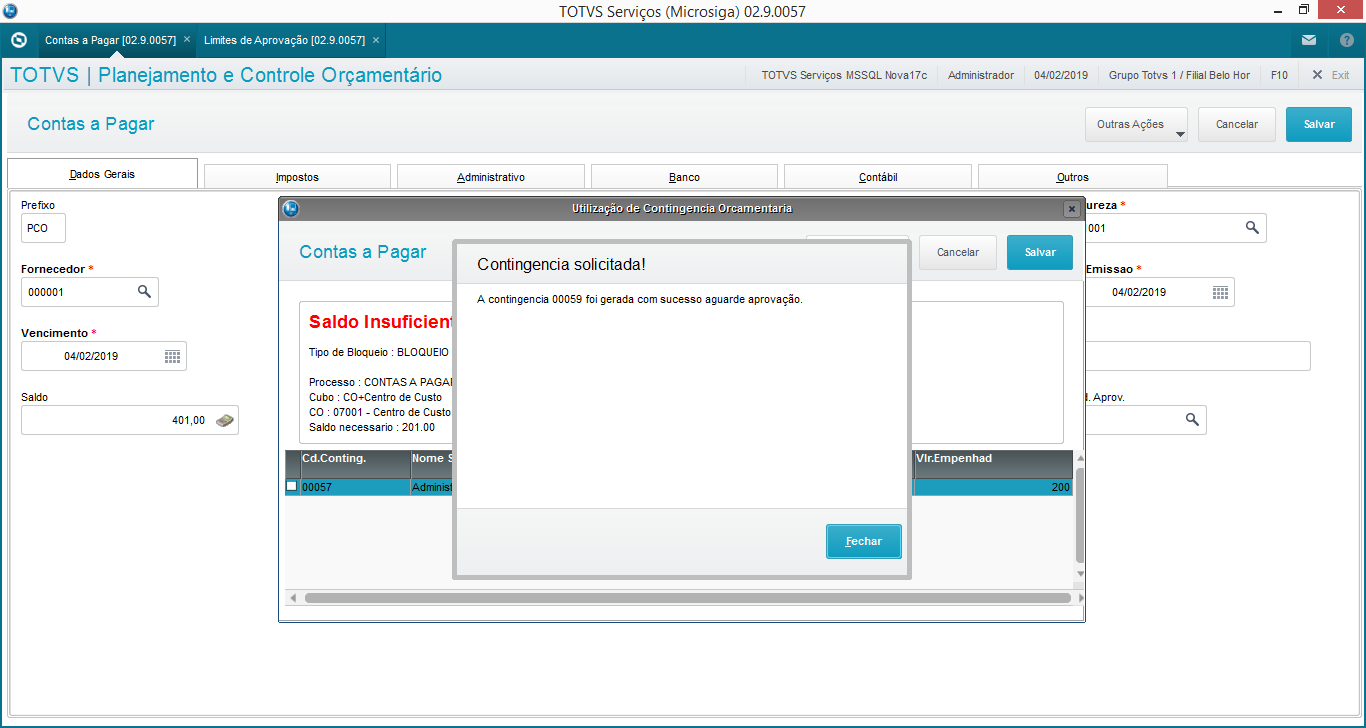Screen dimensions: 1366x728
Task: Click the 'Cubo : CO+Centro de Custo' line
Action: coord(375,397)
